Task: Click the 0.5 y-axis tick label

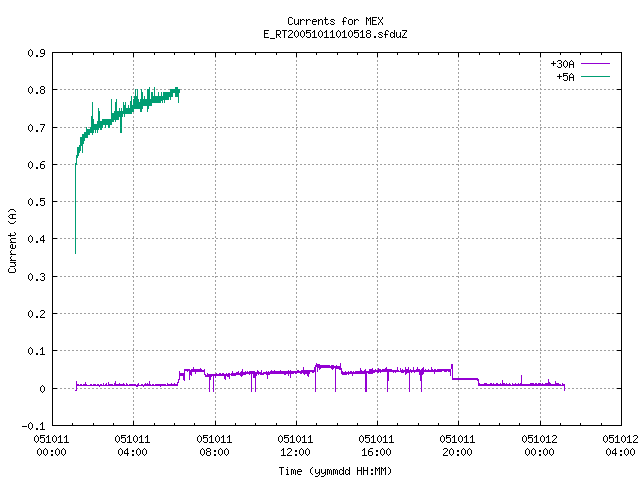Action: point(36,202)
